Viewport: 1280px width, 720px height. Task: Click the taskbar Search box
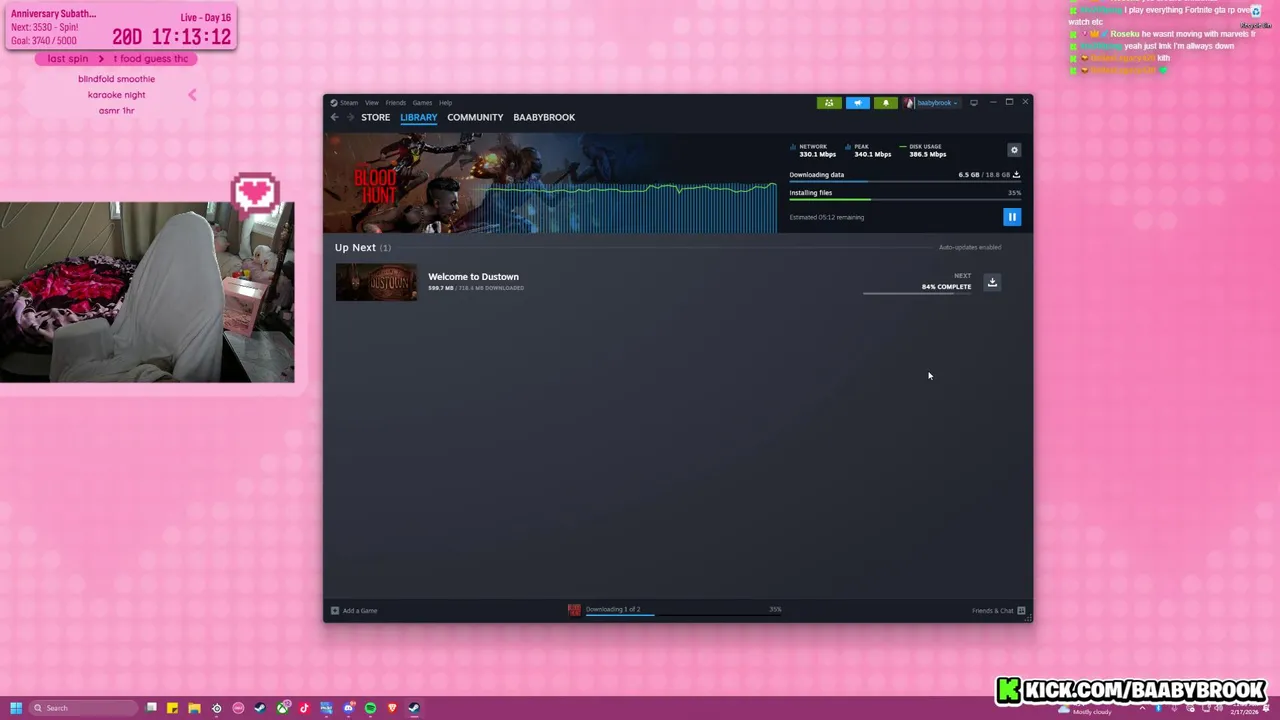(83, 708)
